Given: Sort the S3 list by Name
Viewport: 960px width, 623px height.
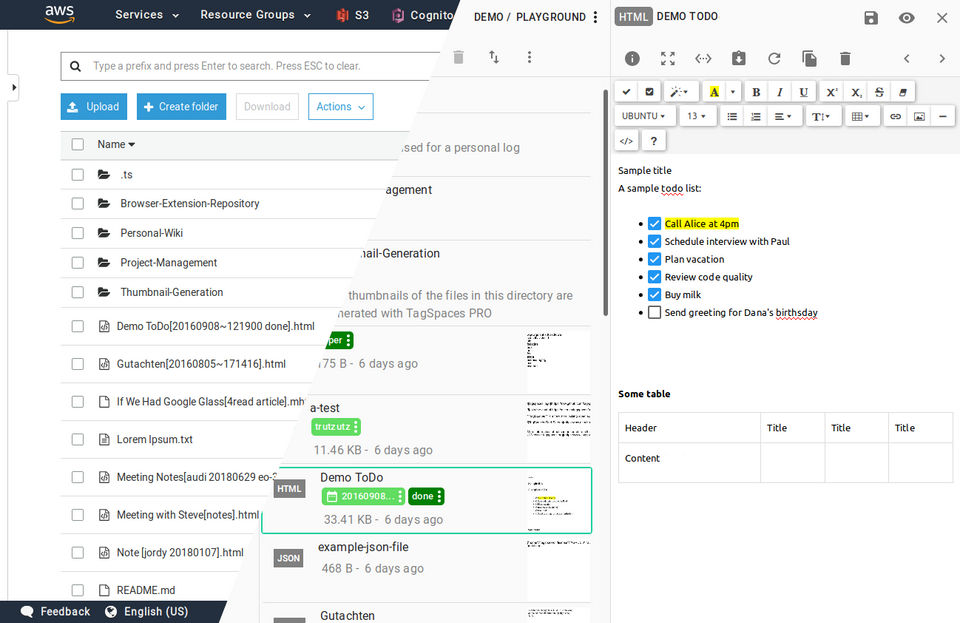Looking at the screenshot, I should click(x=116, y=144).
